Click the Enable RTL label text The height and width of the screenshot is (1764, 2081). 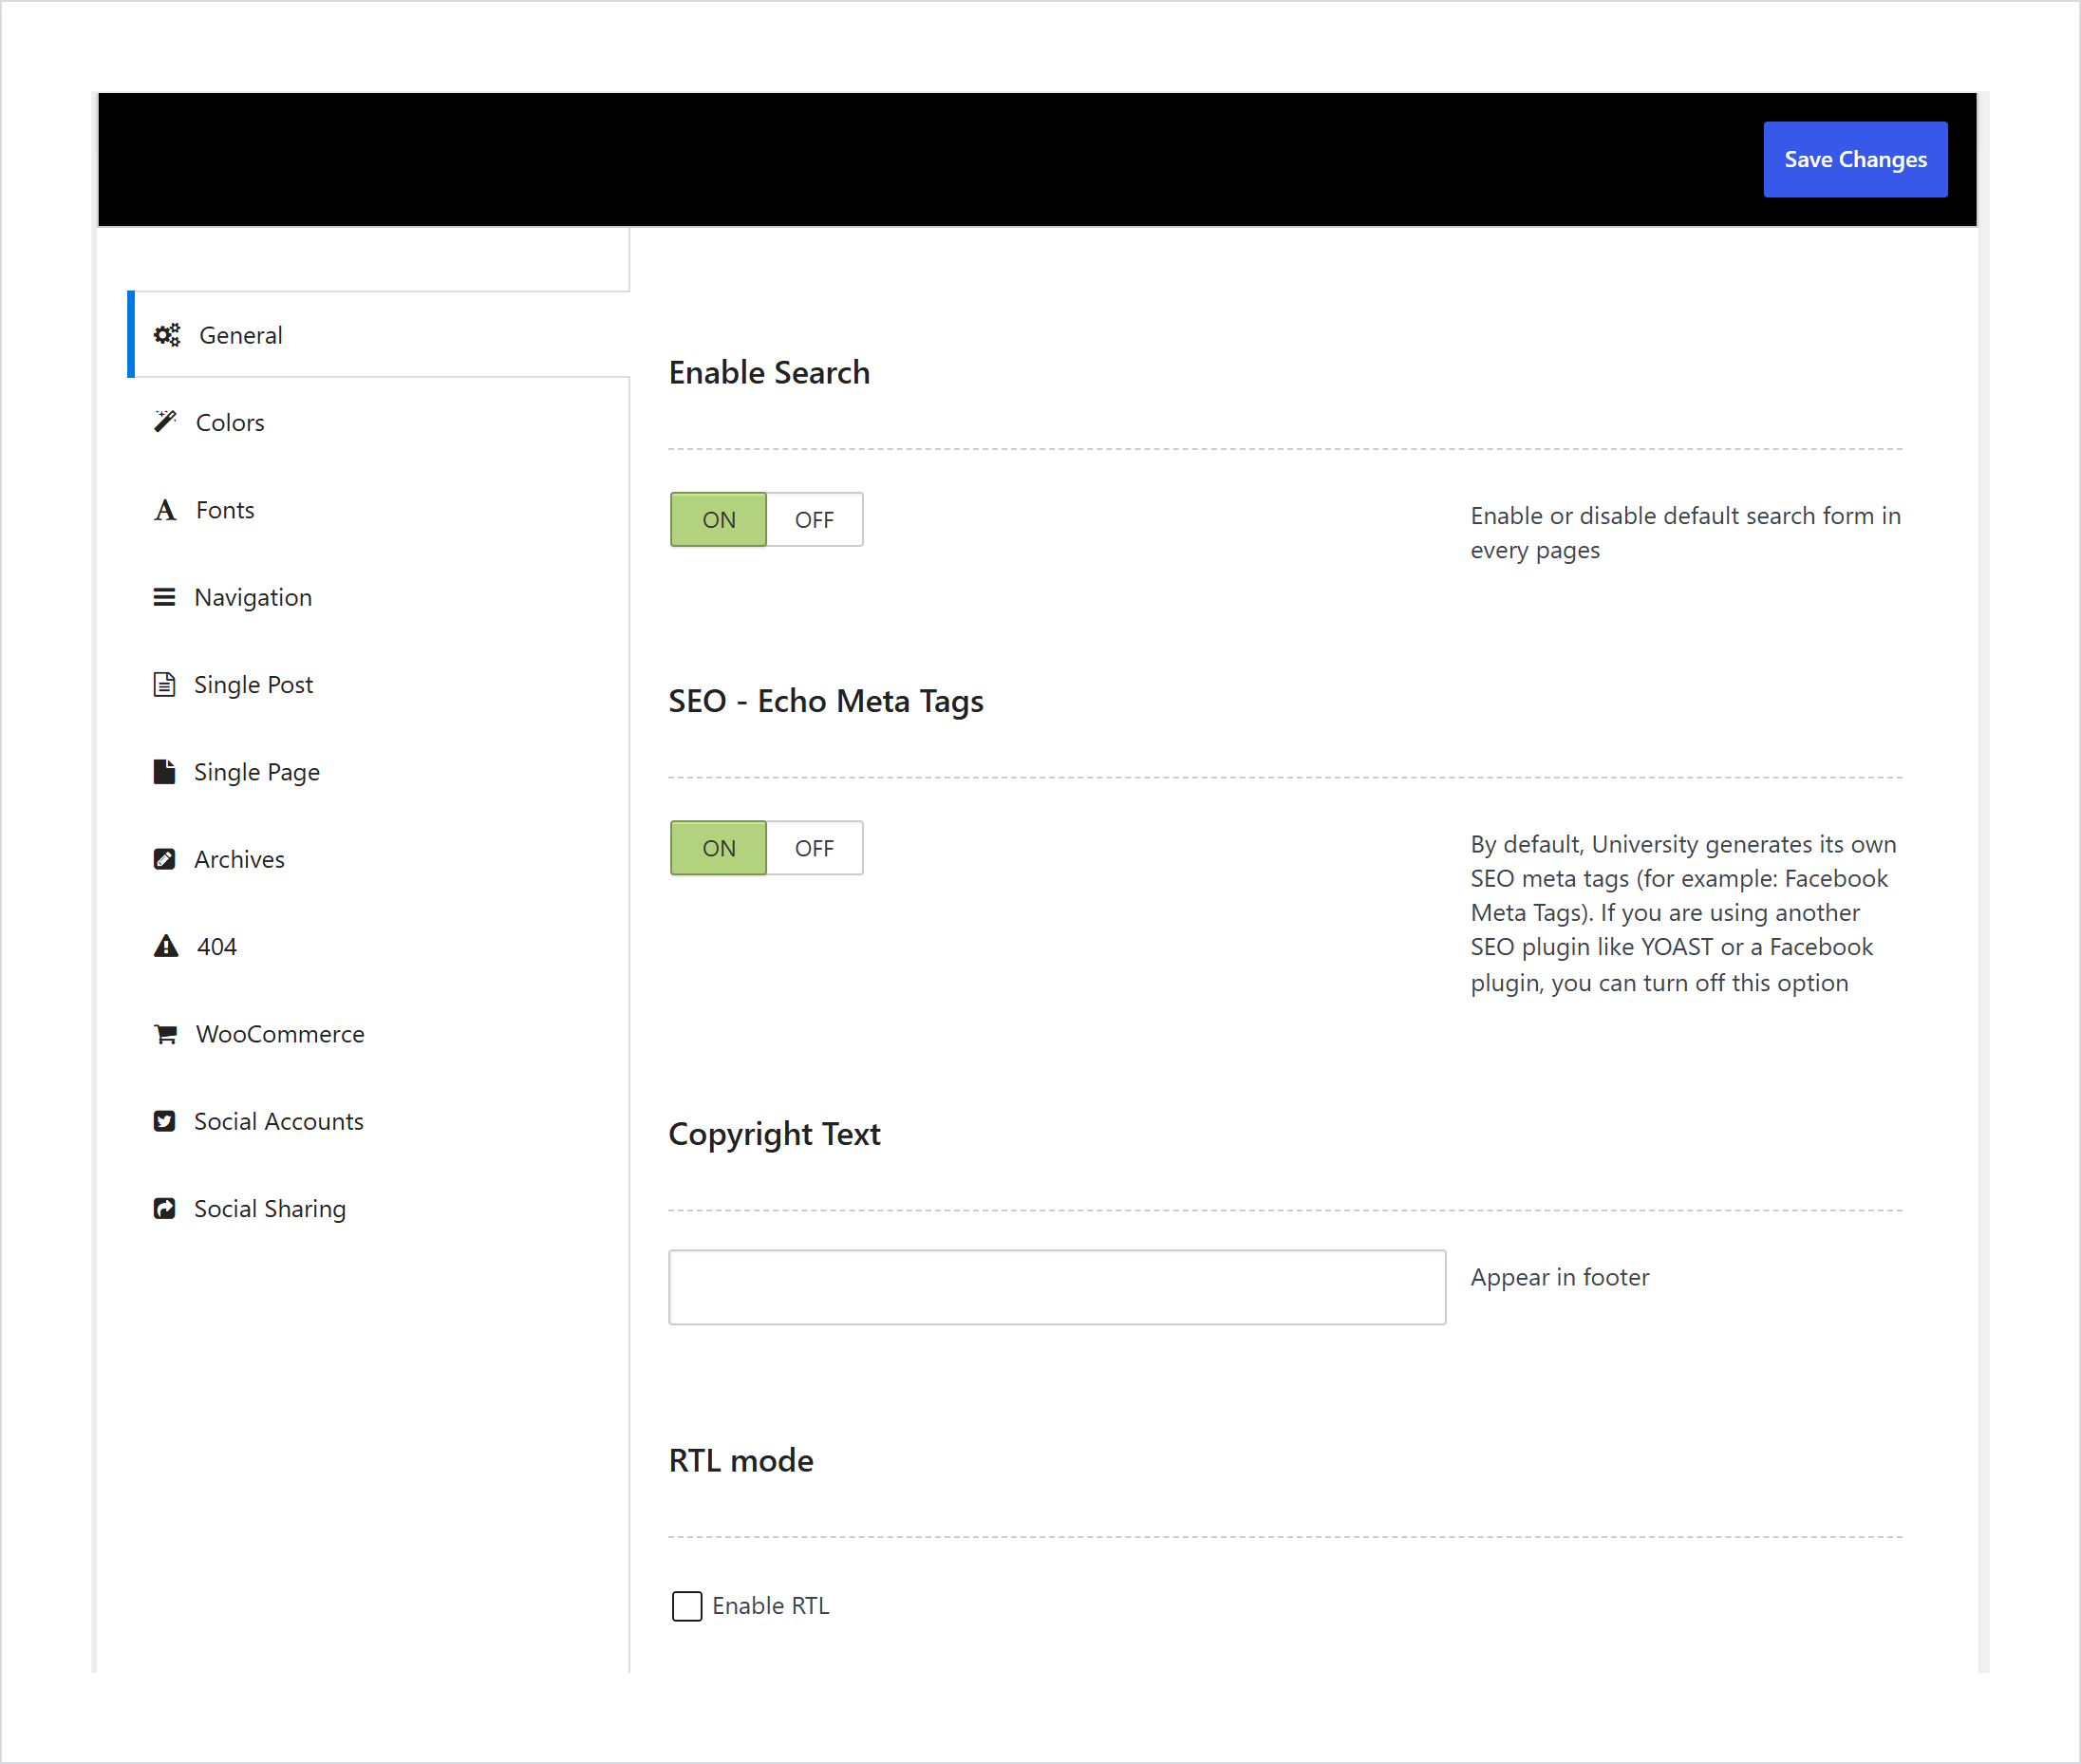770,1606
